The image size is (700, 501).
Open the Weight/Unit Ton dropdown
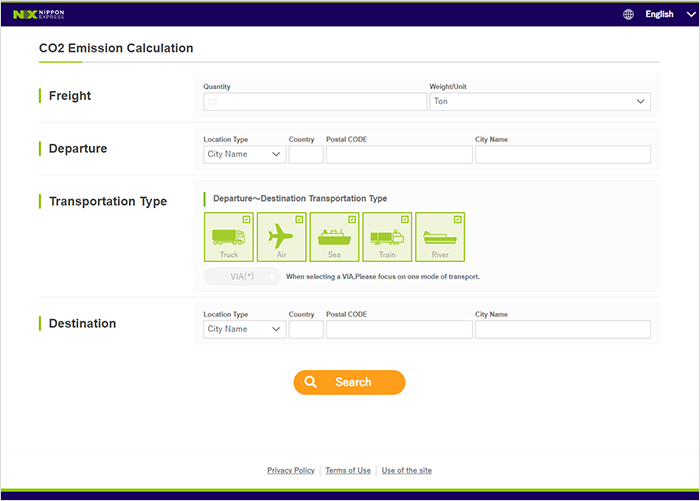click(x=539, y=101)
